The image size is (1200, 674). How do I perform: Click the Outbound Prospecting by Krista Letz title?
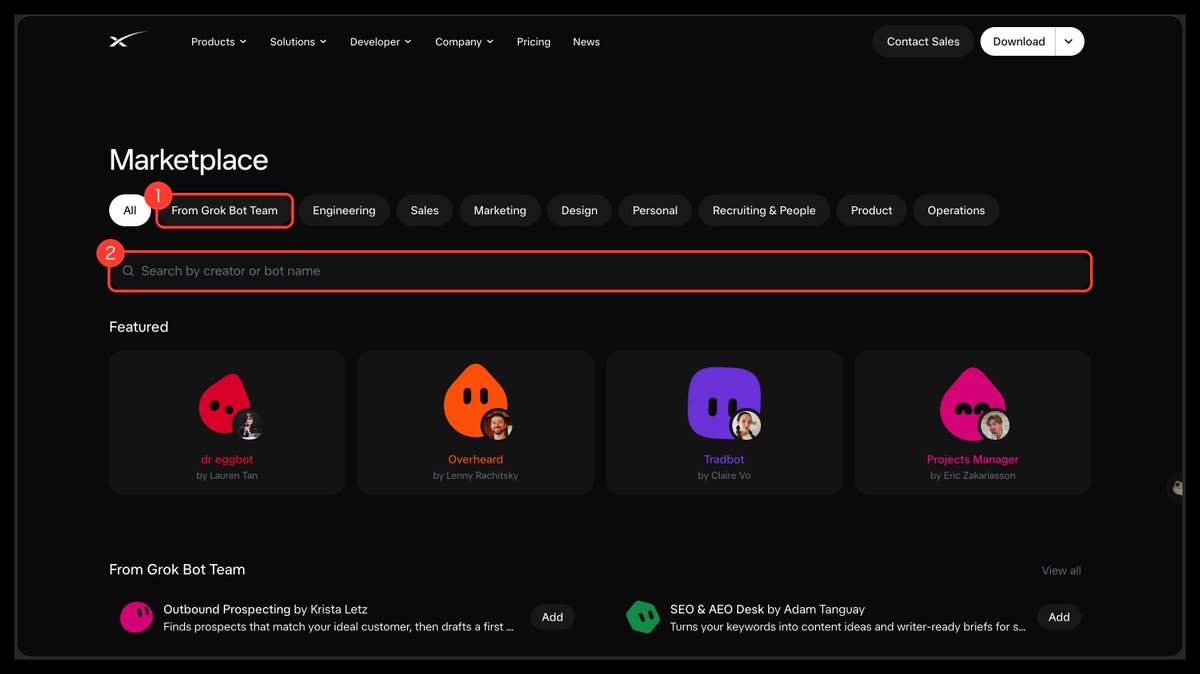[266, 609]
